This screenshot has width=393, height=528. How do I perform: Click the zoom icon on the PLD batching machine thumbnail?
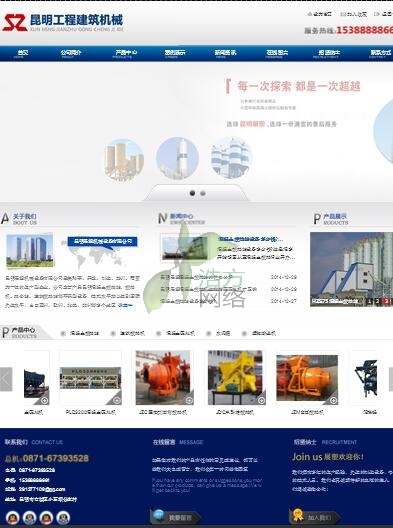point(117,400)
